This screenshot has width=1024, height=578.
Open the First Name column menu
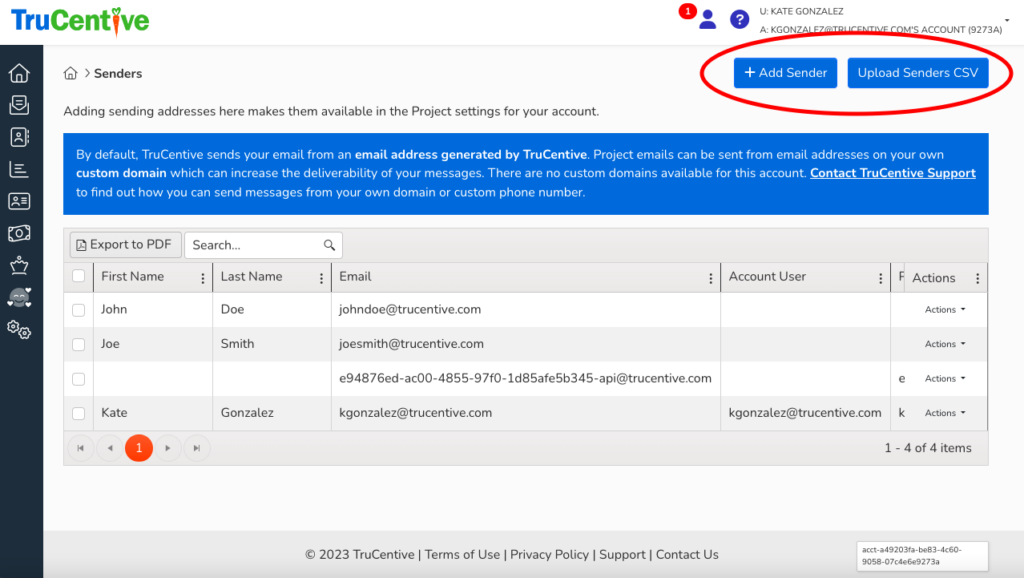[203, 278]
